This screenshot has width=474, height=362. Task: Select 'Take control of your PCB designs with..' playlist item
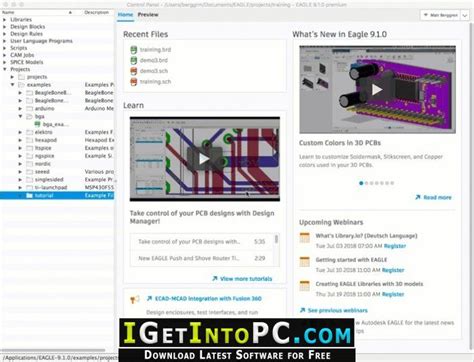[202, 242]
